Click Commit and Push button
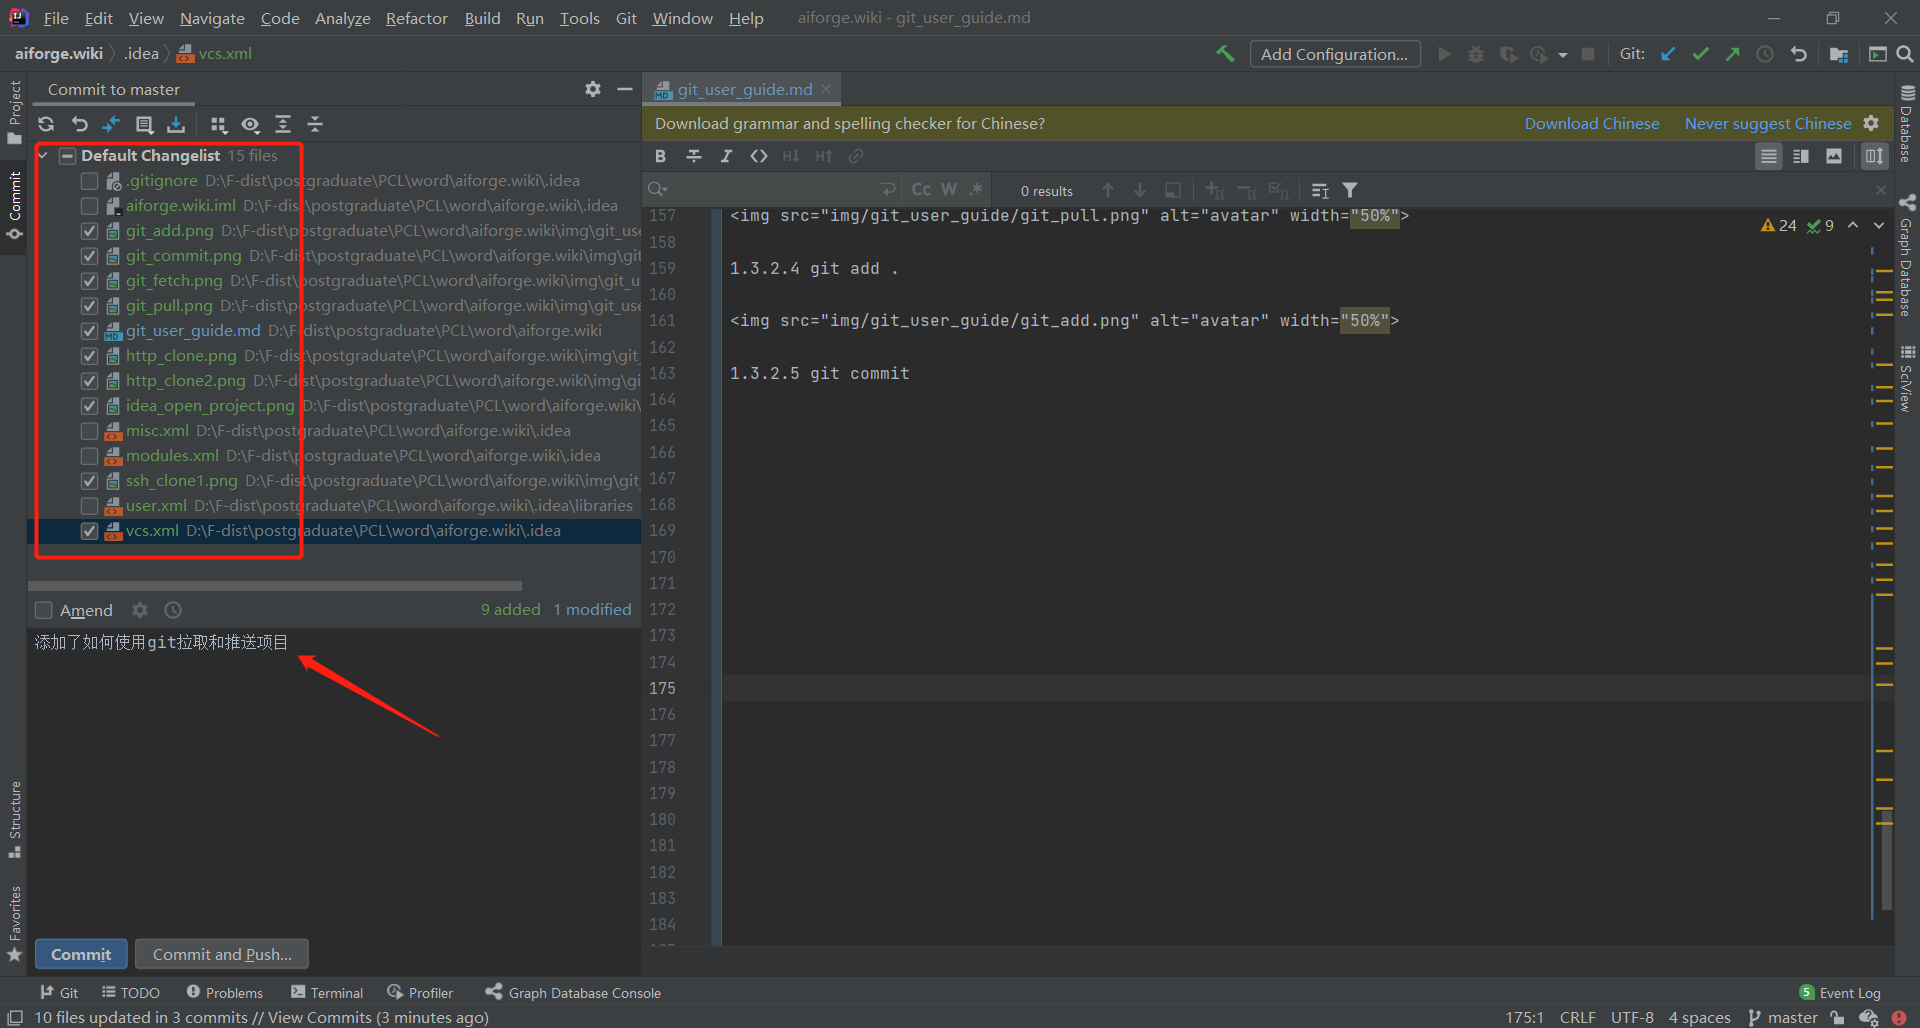The image size is (1920, 1028). pyautogui.click(x=222, y=954)
